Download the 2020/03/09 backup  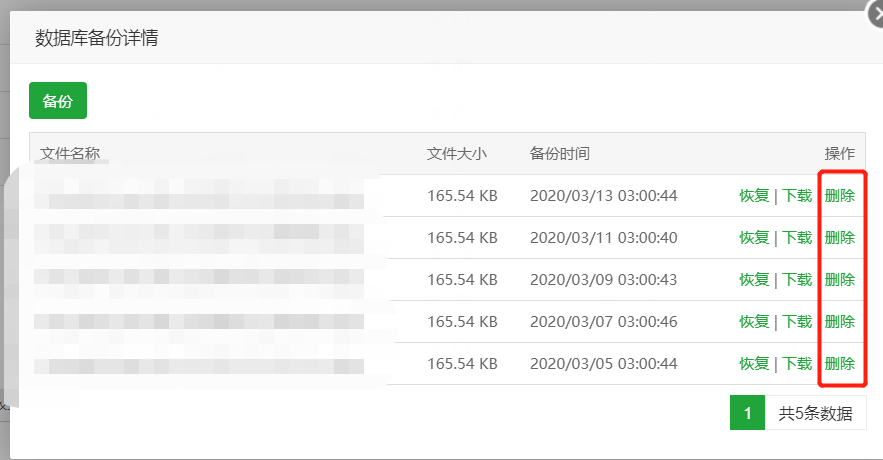pyautogui.click(x=797, y=280)
